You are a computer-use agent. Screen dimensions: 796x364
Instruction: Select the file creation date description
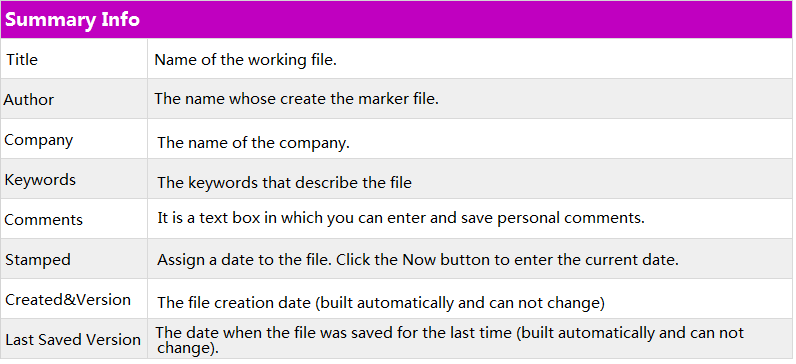pyautogui.click(x=381, y=303)
